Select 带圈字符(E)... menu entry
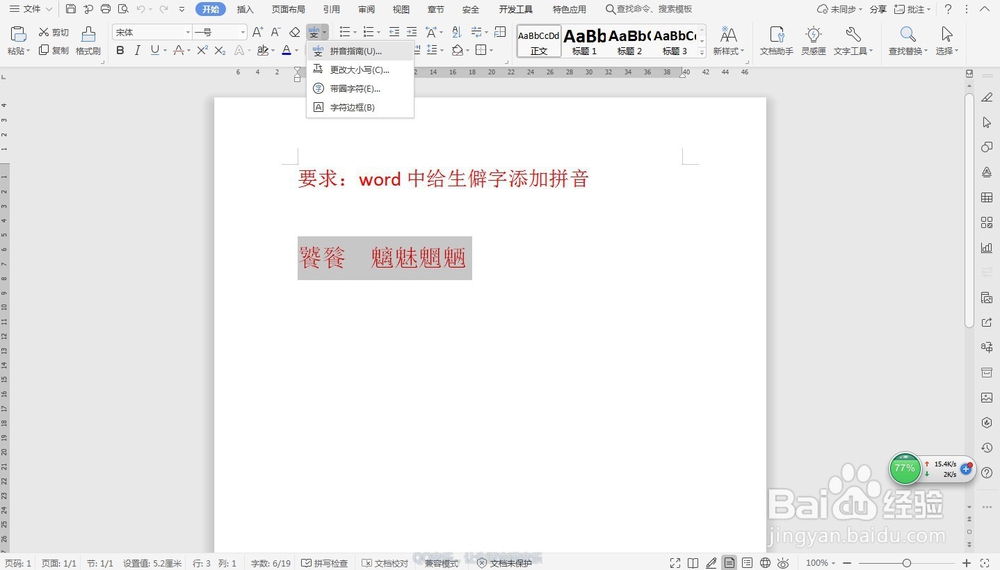The height and width of the screenshot is (570, 1000). tap(360, 89)
